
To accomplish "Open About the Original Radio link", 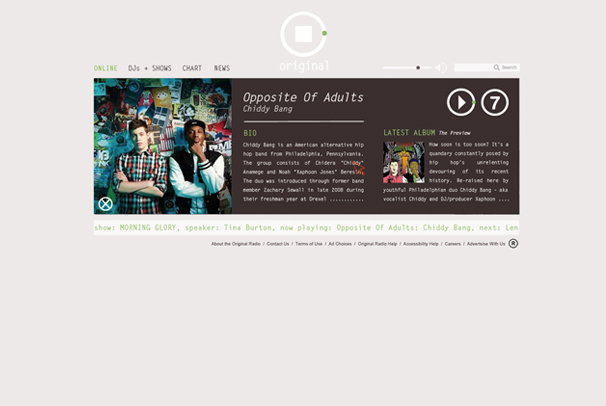I will [236, 244].
